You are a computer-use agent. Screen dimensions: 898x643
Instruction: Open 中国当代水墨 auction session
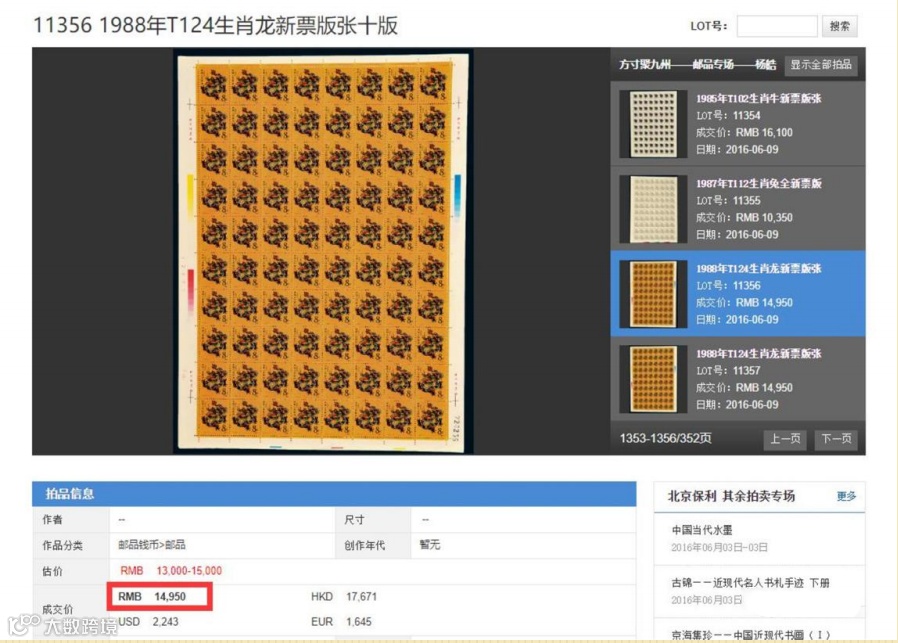pos(702,530)
